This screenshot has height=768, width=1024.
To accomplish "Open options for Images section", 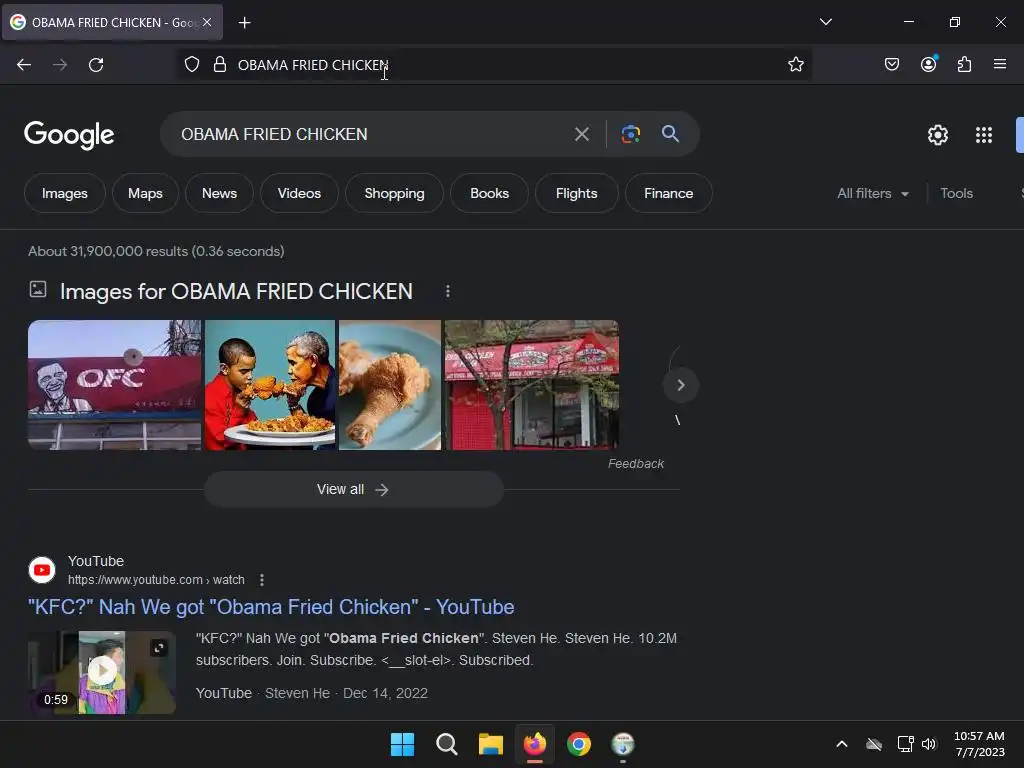I will coord(448,291).
